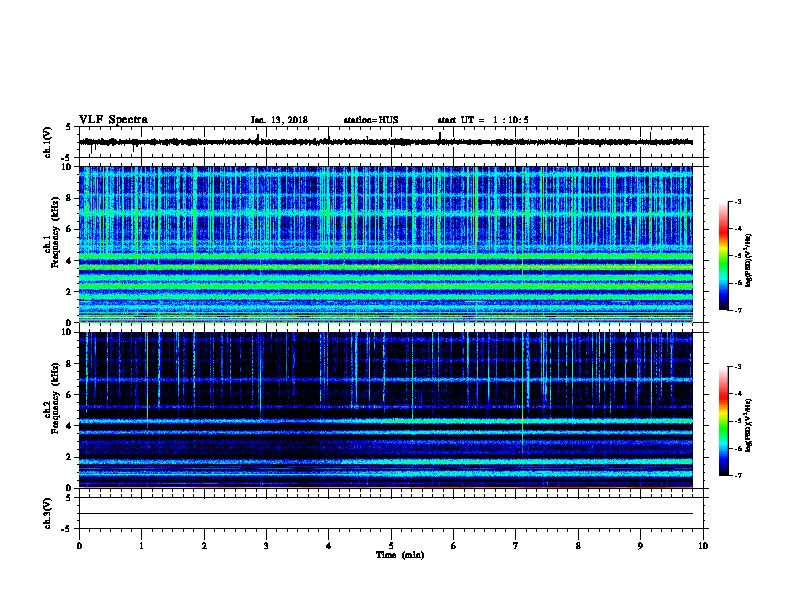
Task: Click inside the ch.1 spectrogram panel
Action: (x=386, y=244)
